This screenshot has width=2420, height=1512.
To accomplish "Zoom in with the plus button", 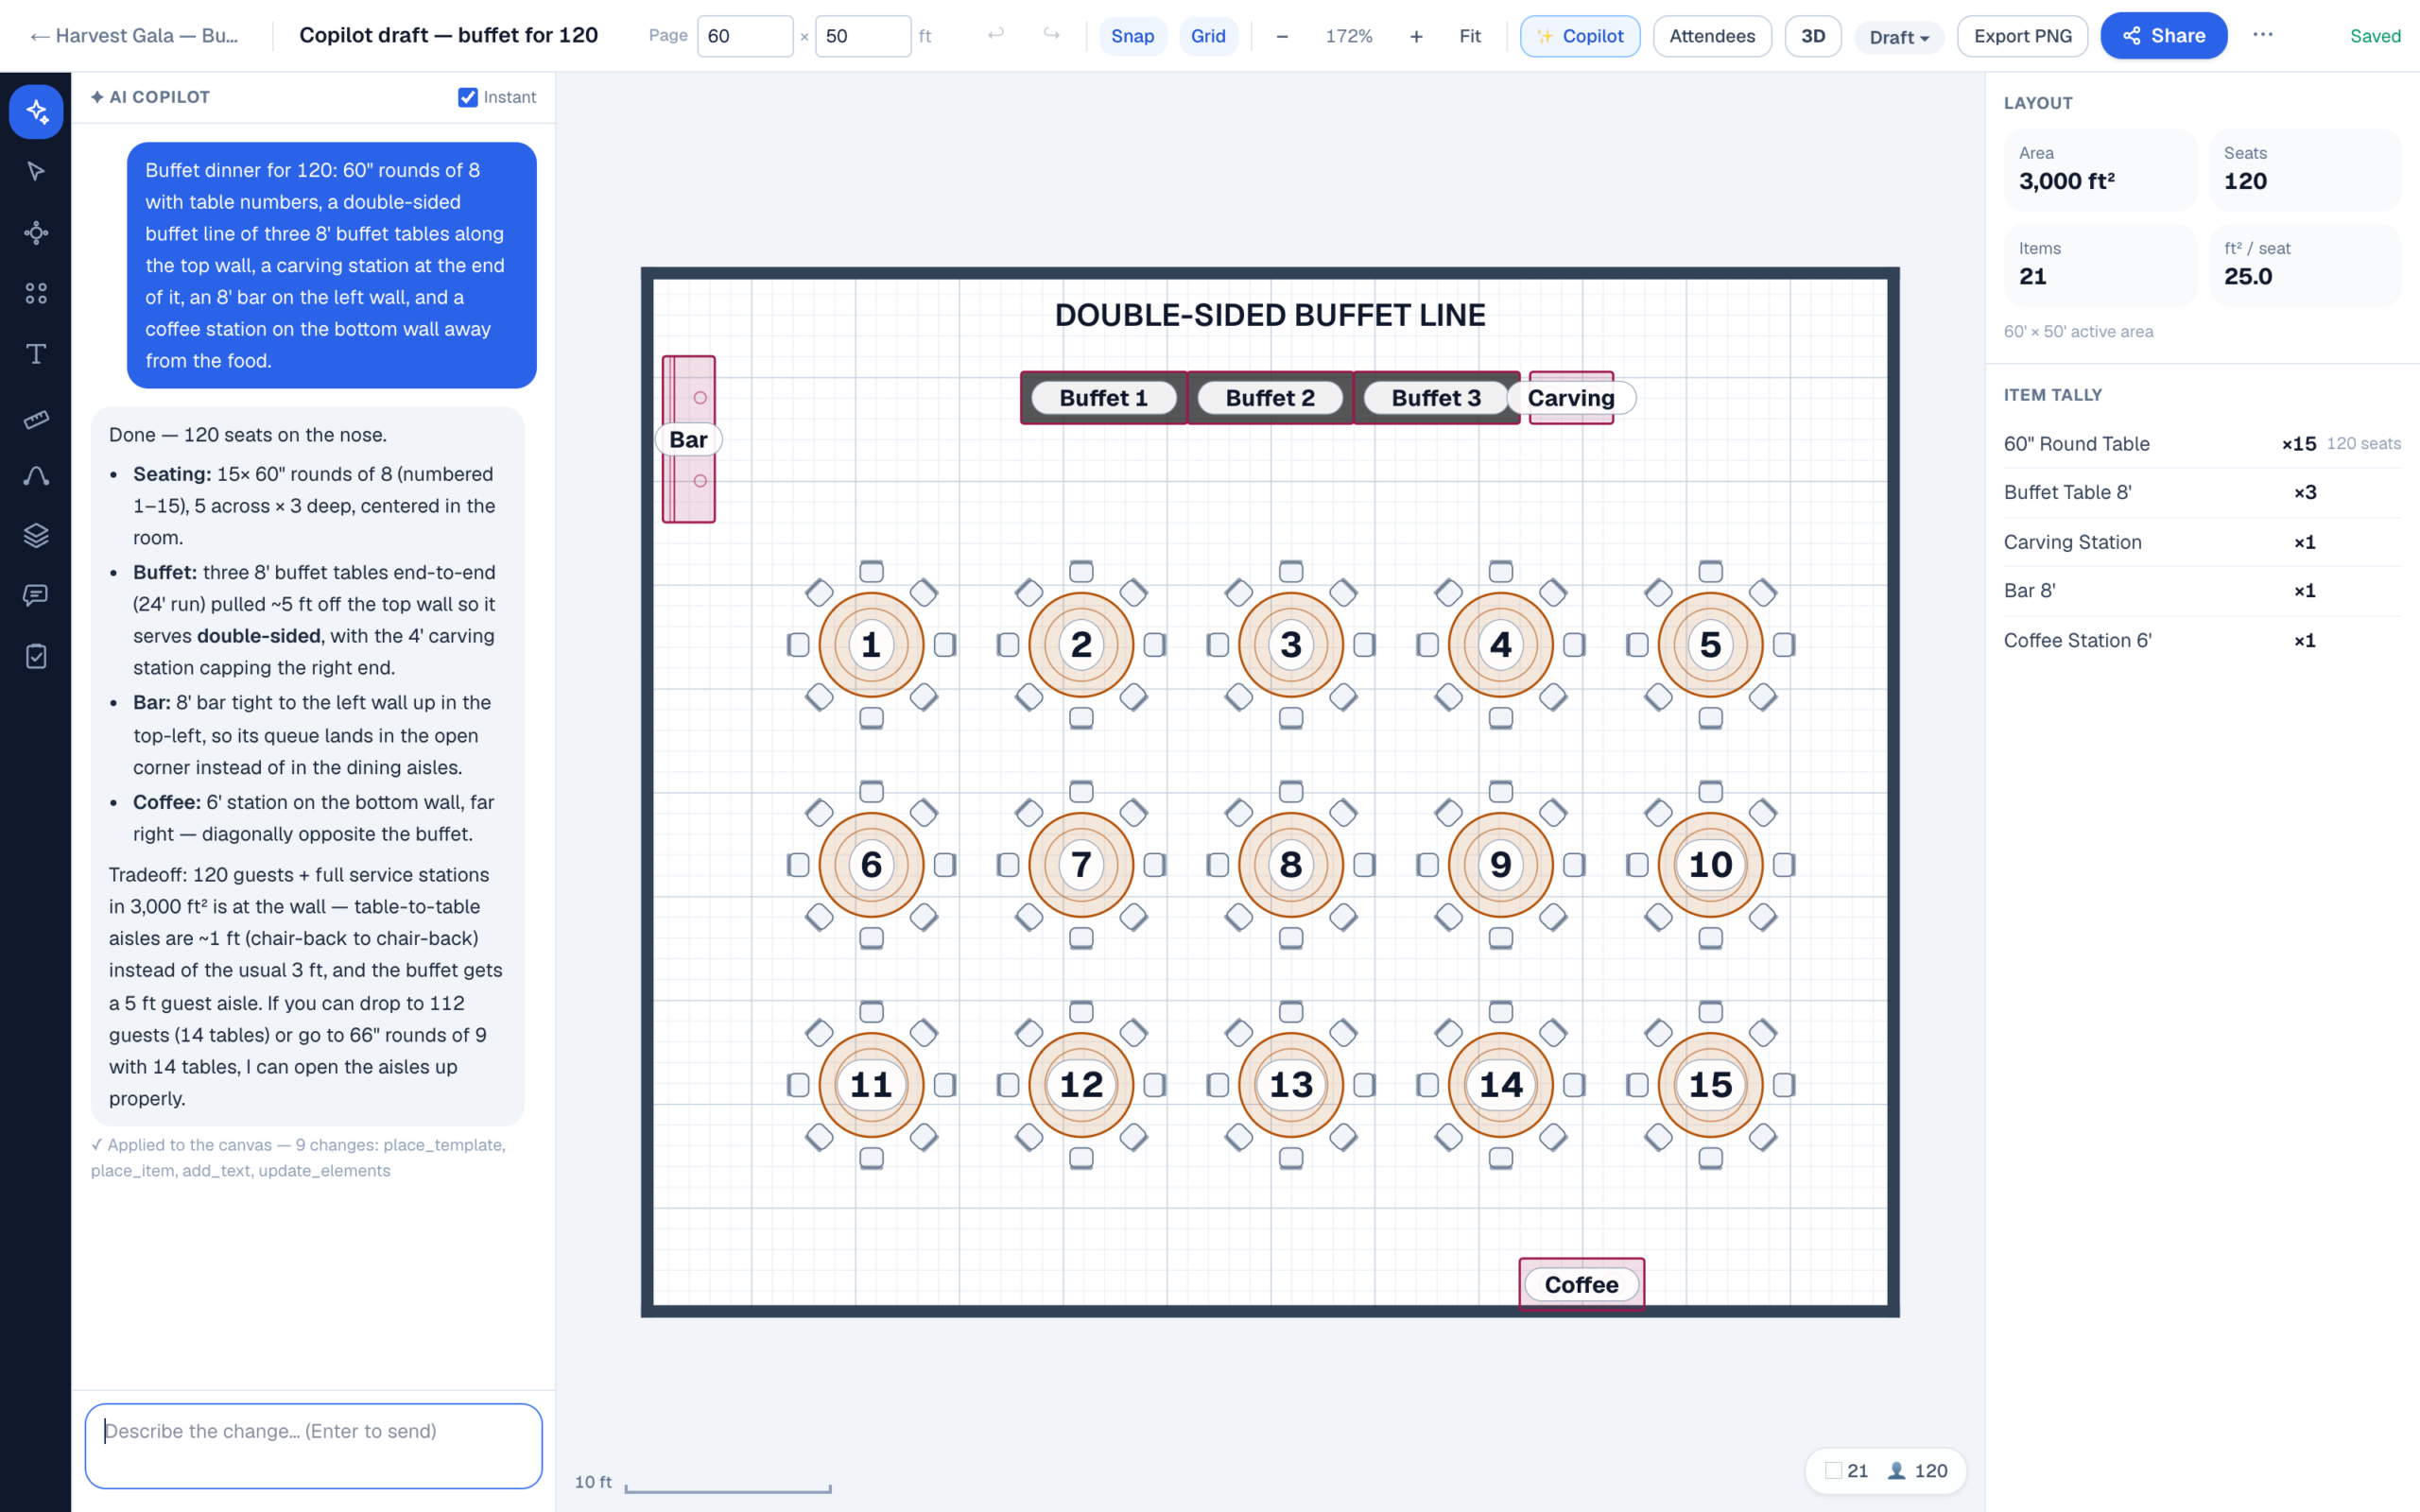I will click(x=1416, y=36).
